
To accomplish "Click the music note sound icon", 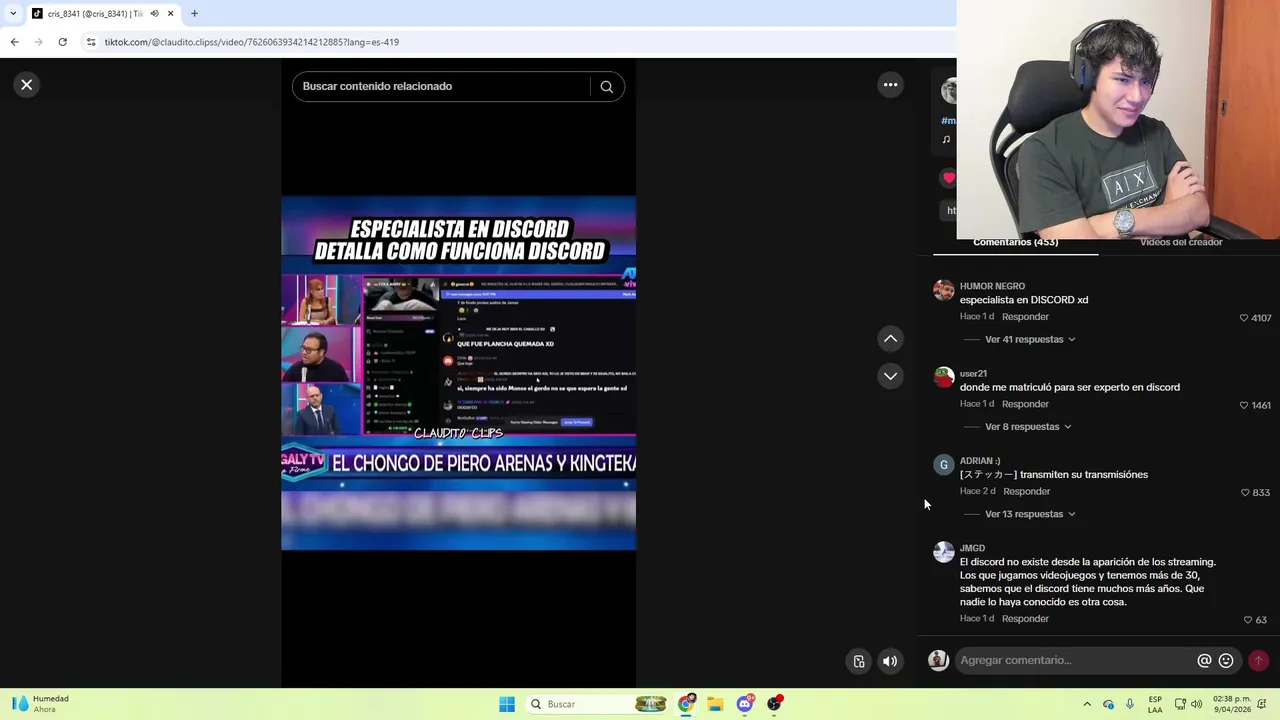I will [x=946, y=139].
